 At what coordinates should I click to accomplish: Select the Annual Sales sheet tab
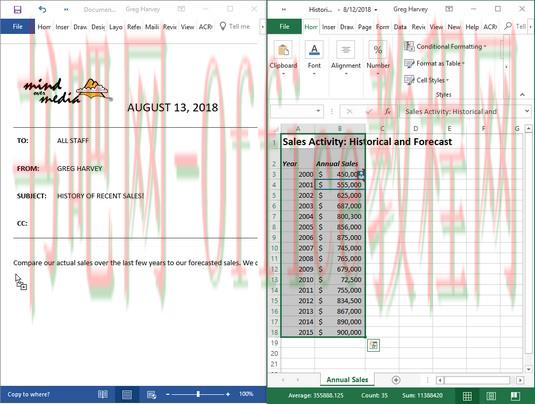(347, 379)
